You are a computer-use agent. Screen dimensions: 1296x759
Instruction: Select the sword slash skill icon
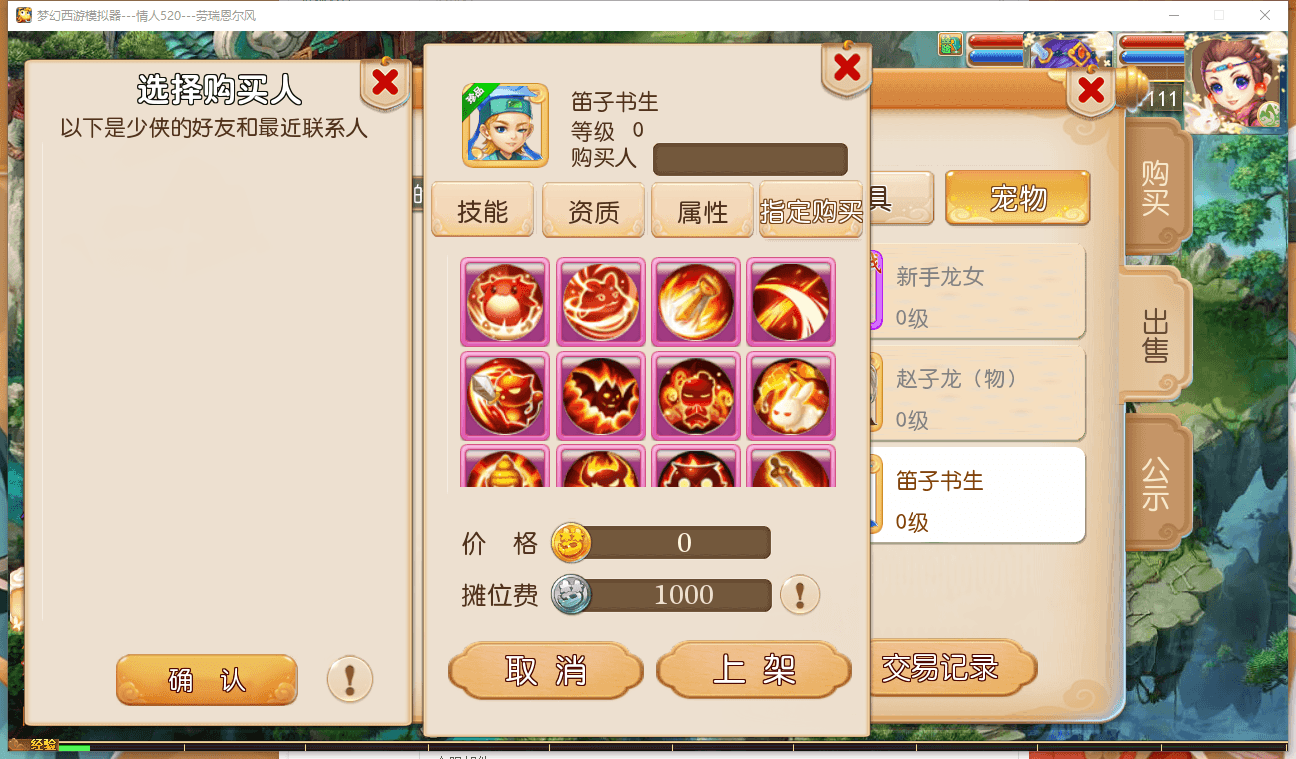point(791,302)
